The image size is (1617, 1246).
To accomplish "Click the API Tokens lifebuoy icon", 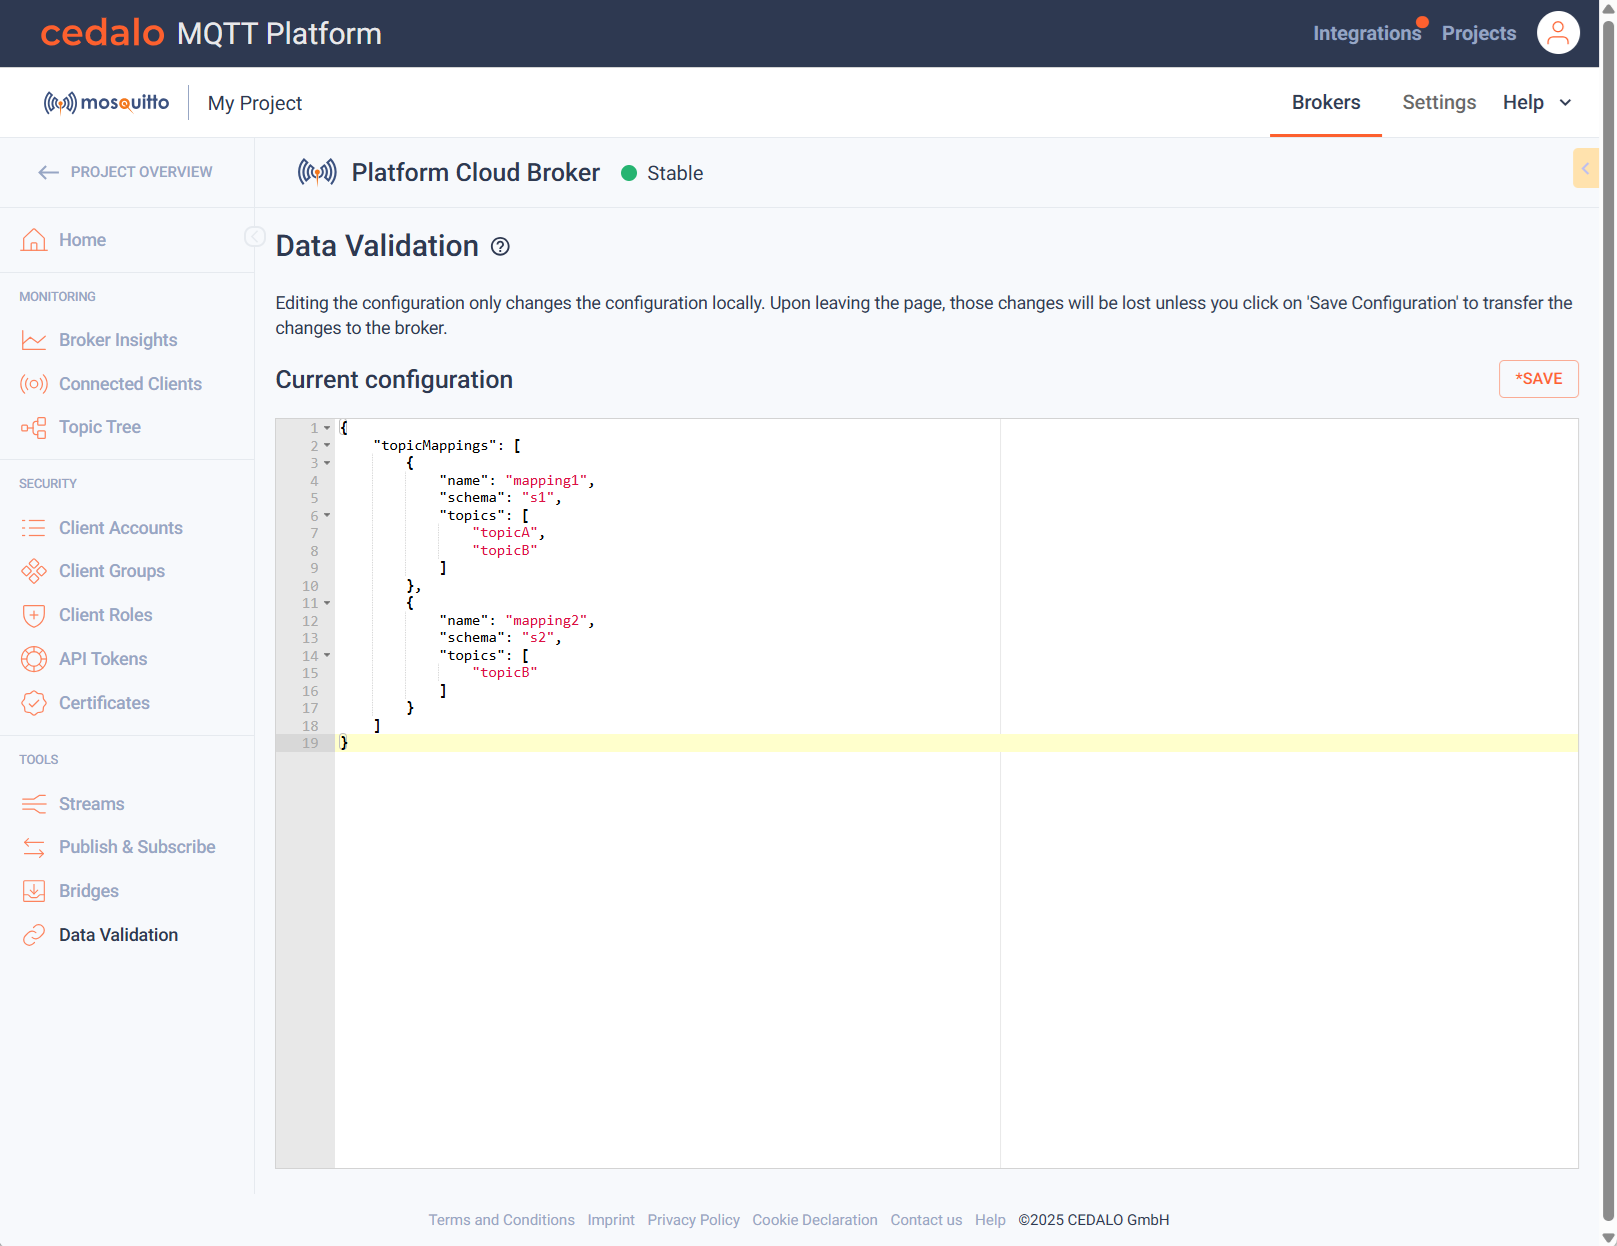I will (x=34, y=659).
